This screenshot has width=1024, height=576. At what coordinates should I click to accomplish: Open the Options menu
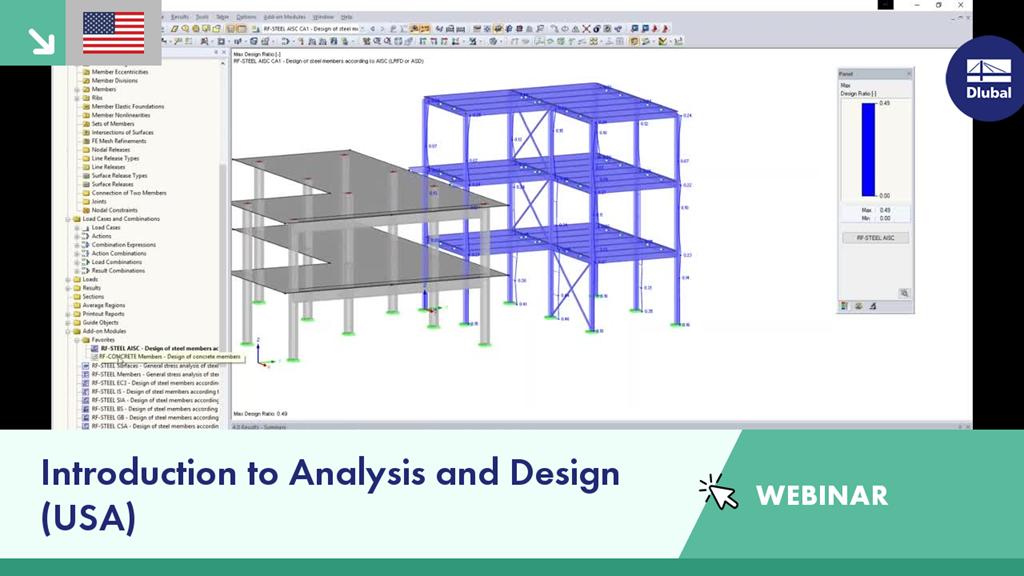pyautogui.click(x=246, y=17)
